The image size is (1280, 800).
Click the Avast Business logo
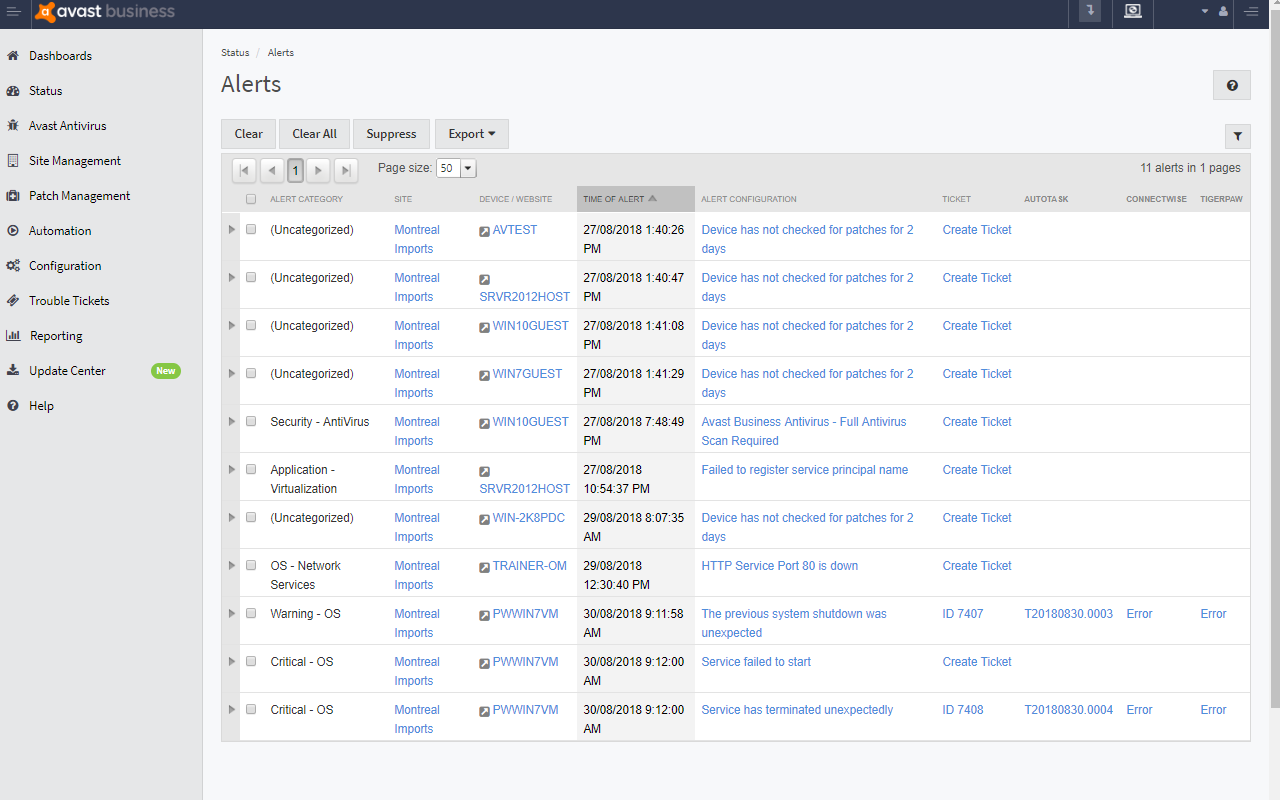tap(100, 13)
